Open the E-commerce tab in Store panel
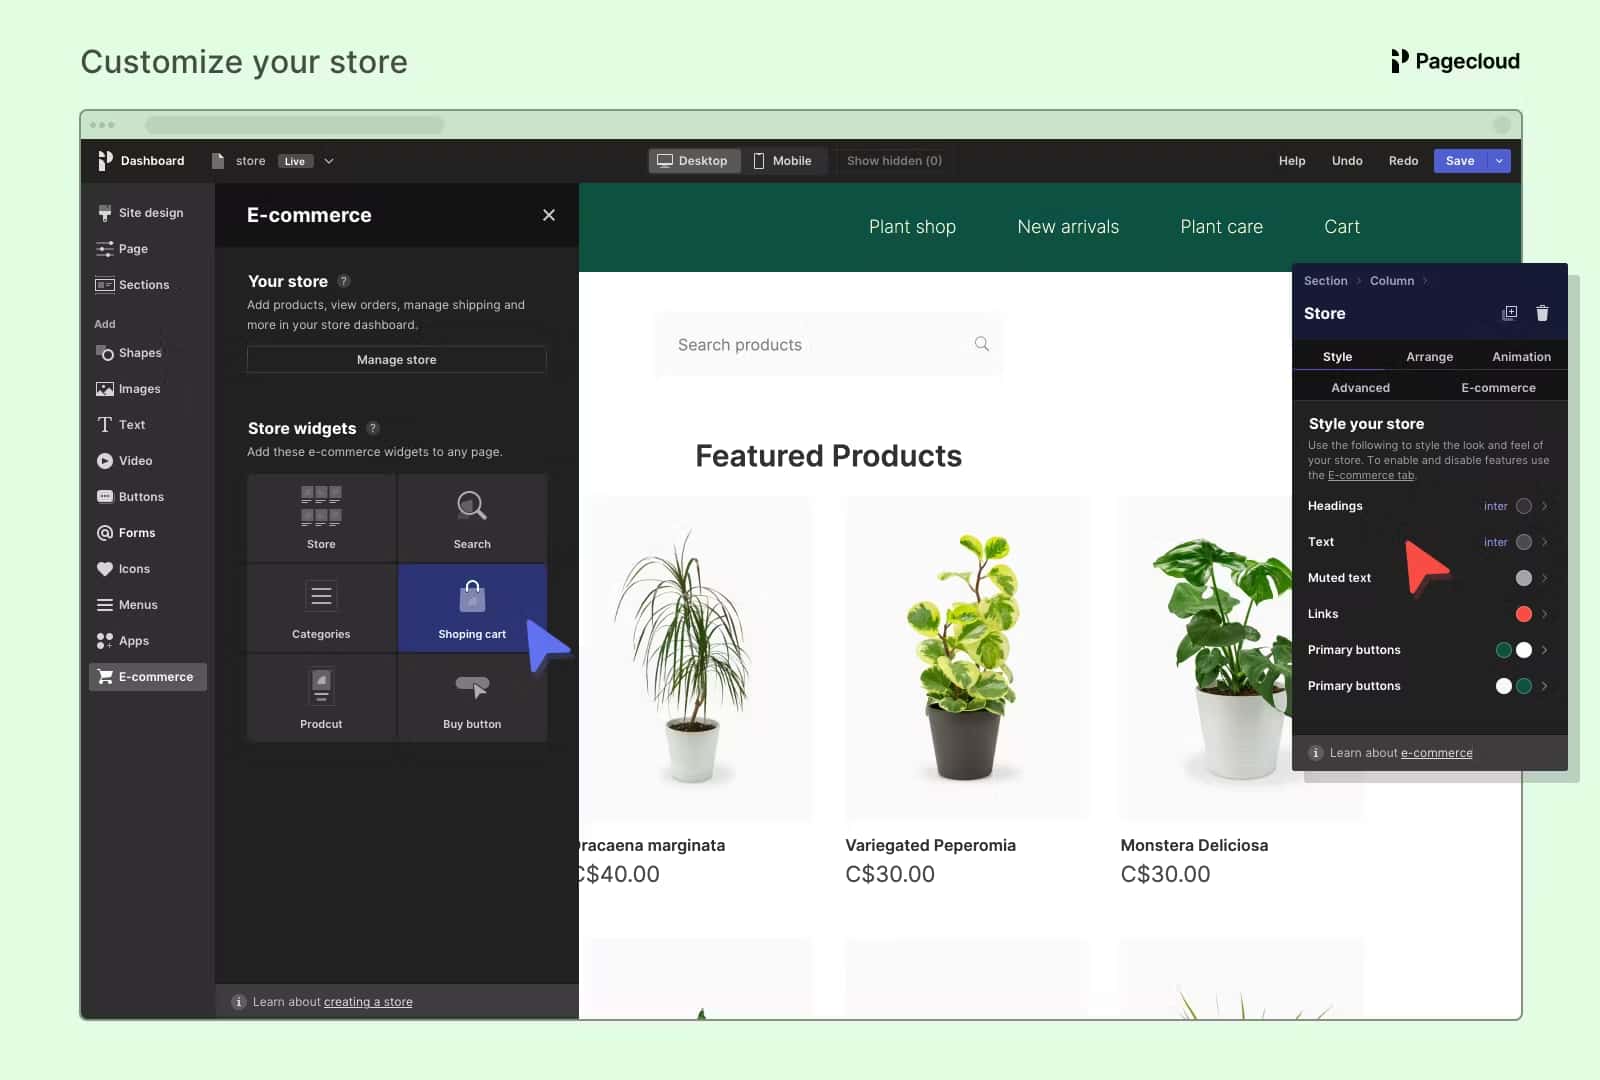 click(1498, 388)
